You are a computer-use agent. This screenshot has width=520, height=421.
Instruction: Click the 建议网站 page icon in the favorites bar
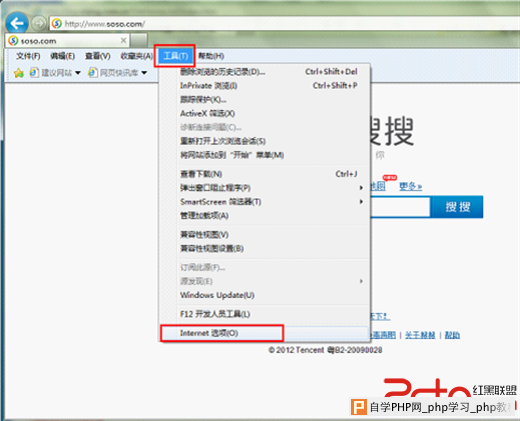(34, 72)
